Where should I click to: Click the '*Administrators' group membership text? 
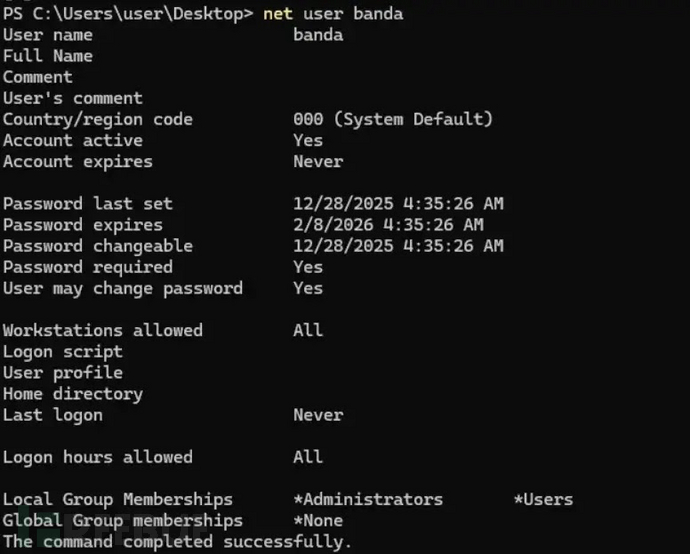tap(368, 499)
